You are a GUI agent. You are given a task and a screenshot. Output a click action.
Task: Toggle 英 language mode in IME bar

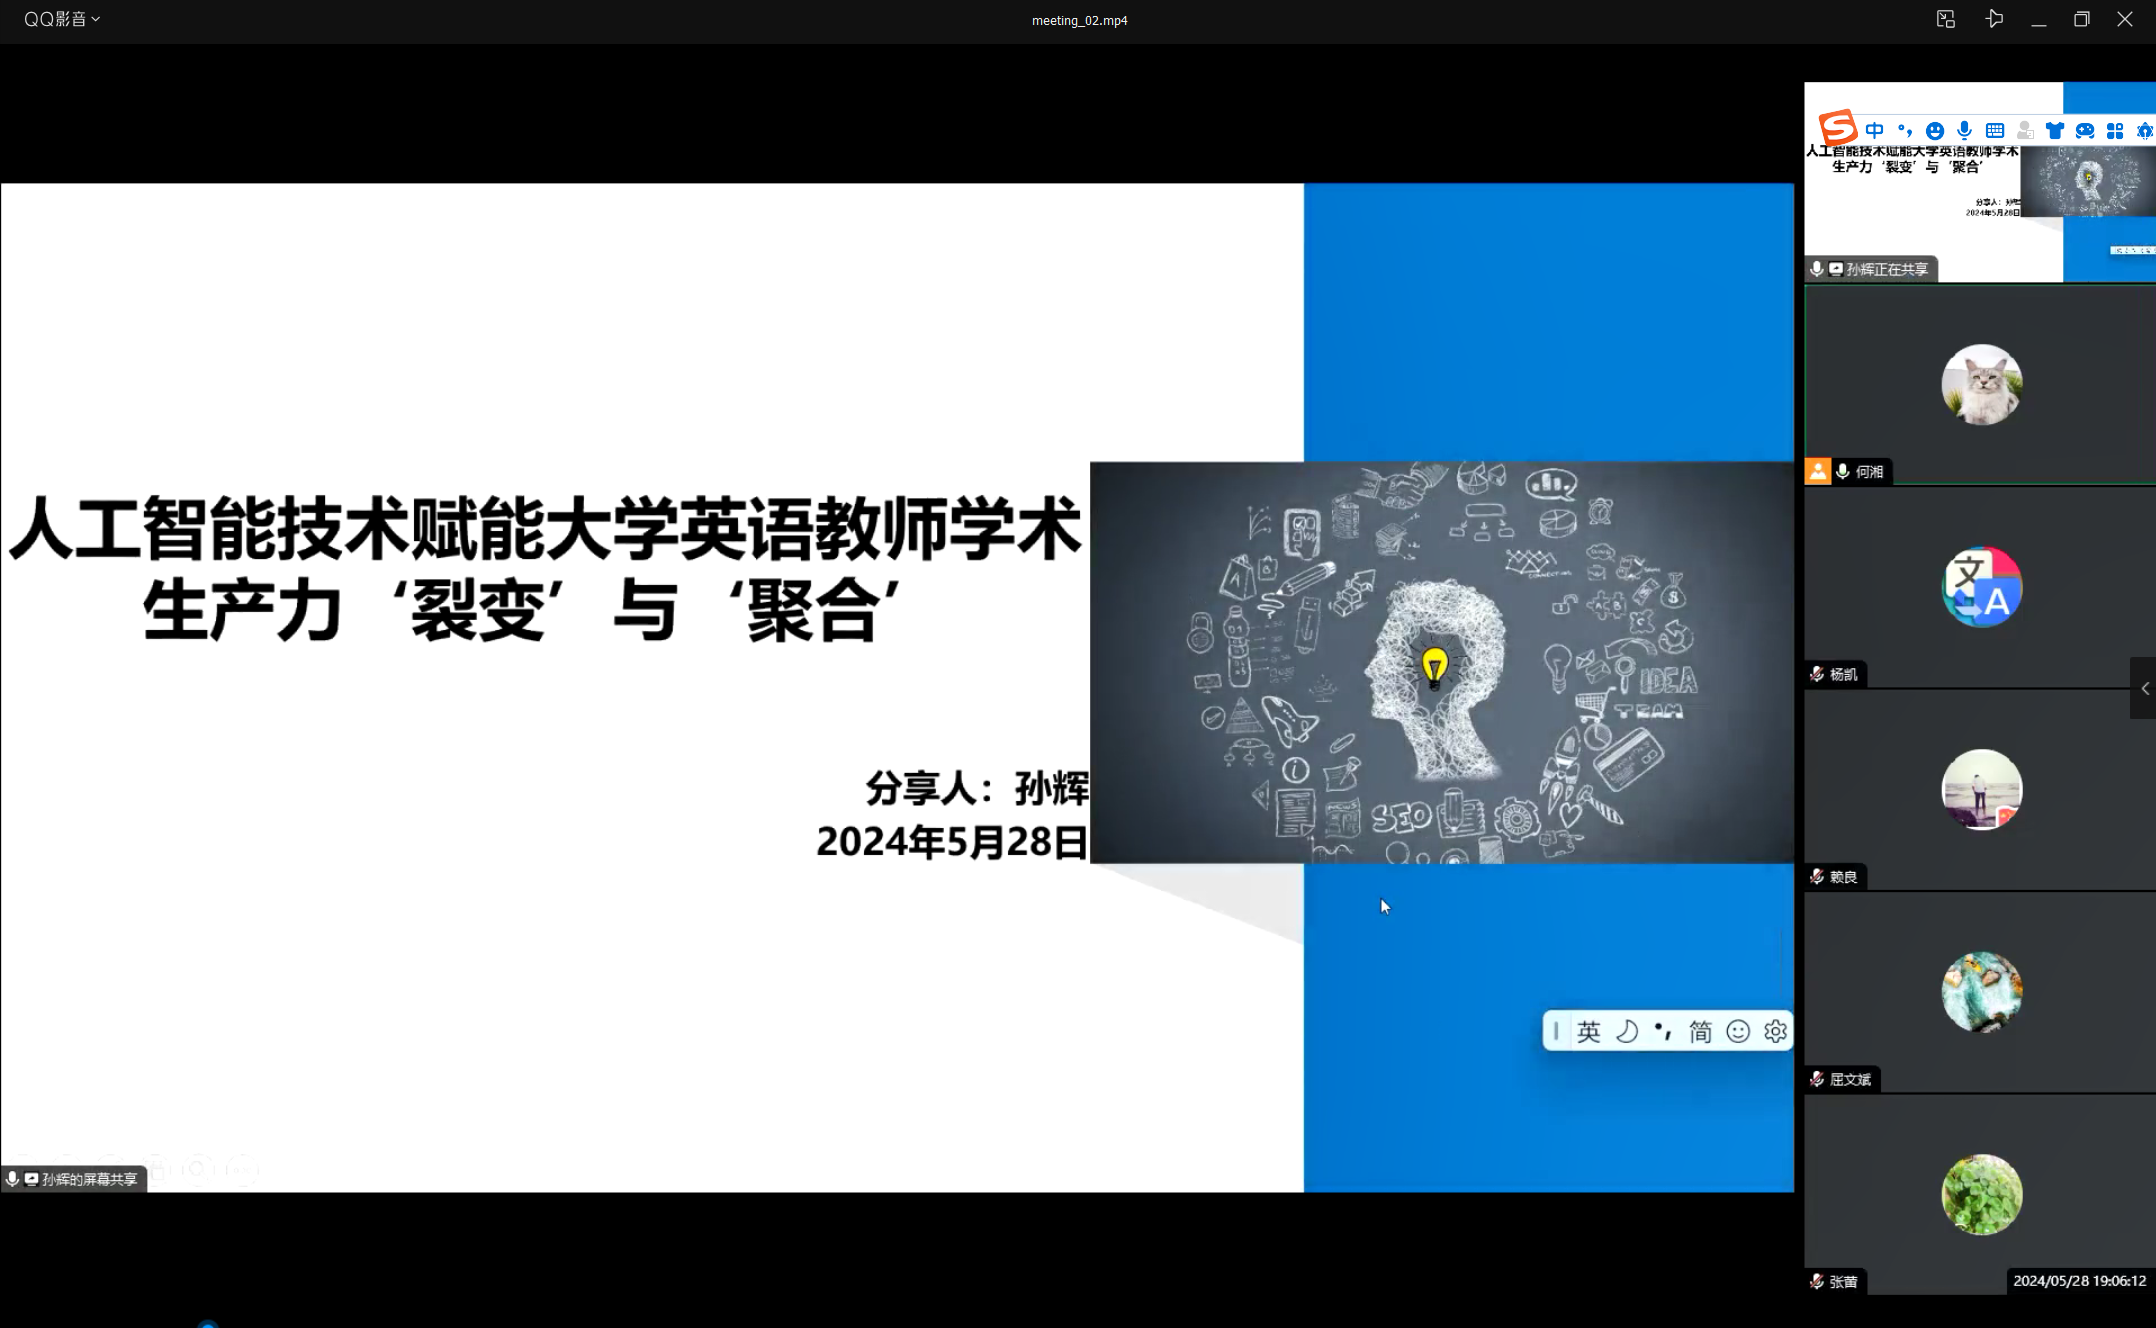(x=1589, y=1031)
